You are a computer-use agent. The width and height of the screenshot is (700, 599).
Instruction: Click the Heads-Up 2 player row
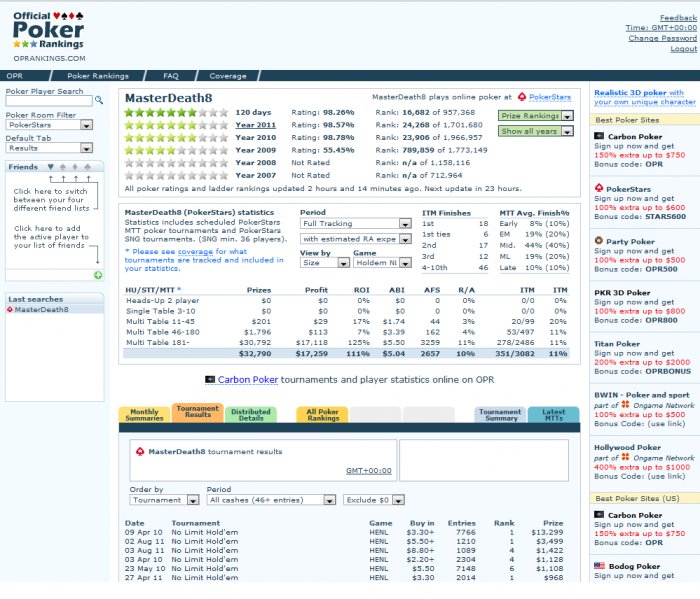(346, 301)
